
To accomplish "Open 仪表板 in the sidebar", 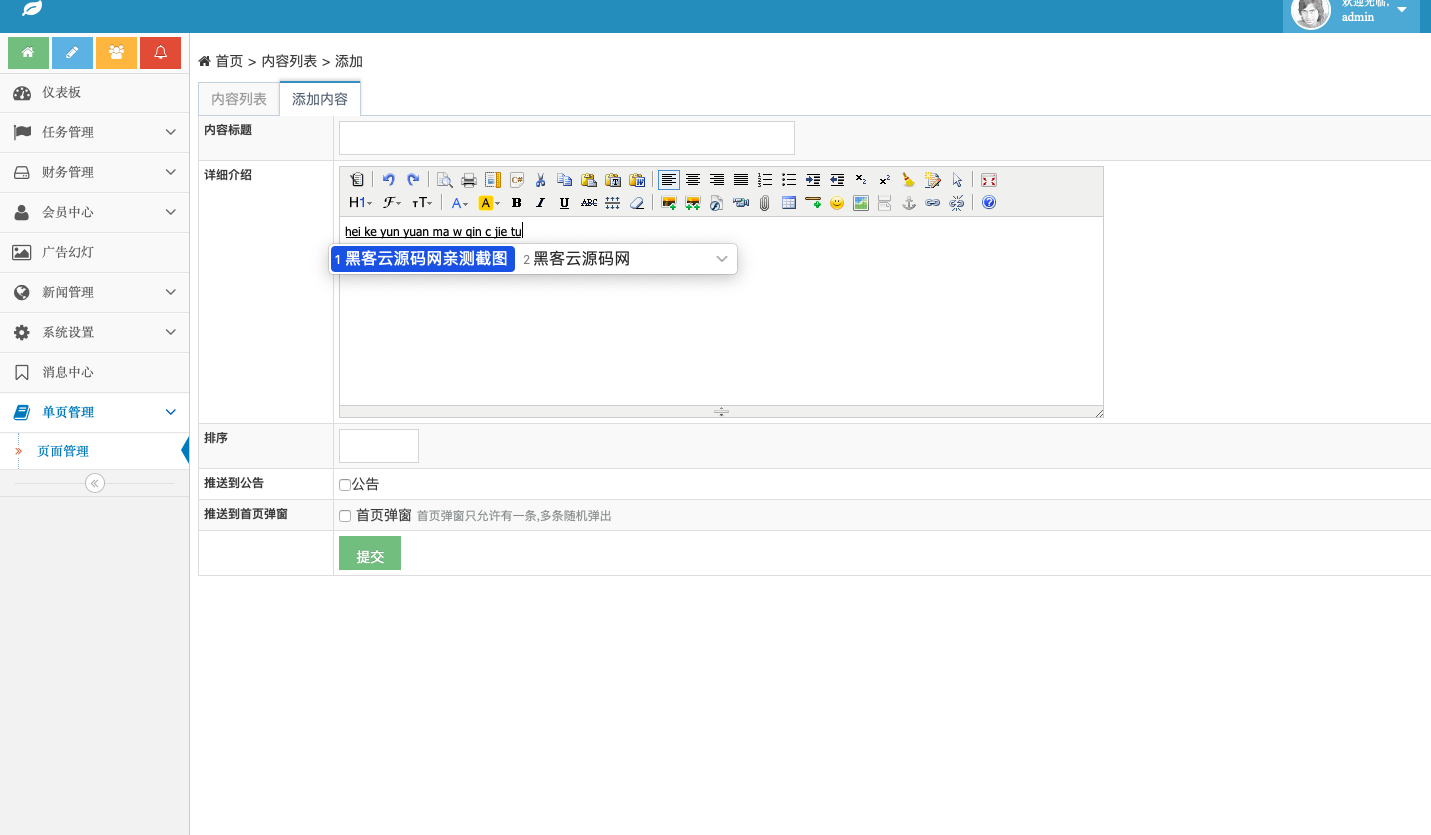I will [61, 92].
